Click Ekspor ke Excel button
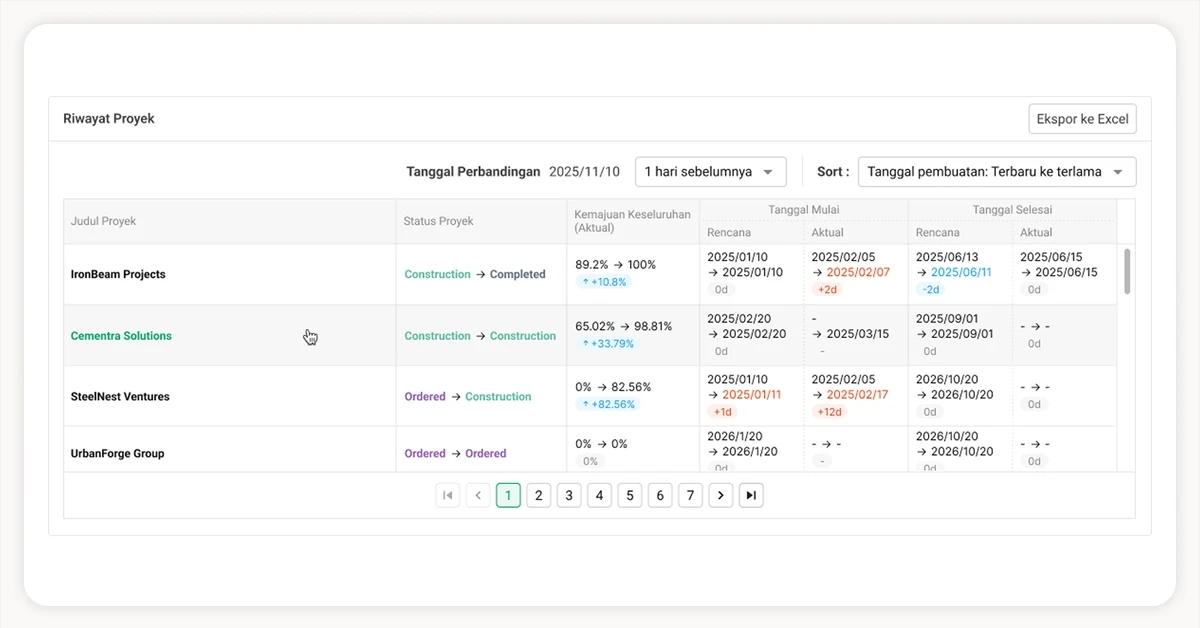 tap(1083, 119)
